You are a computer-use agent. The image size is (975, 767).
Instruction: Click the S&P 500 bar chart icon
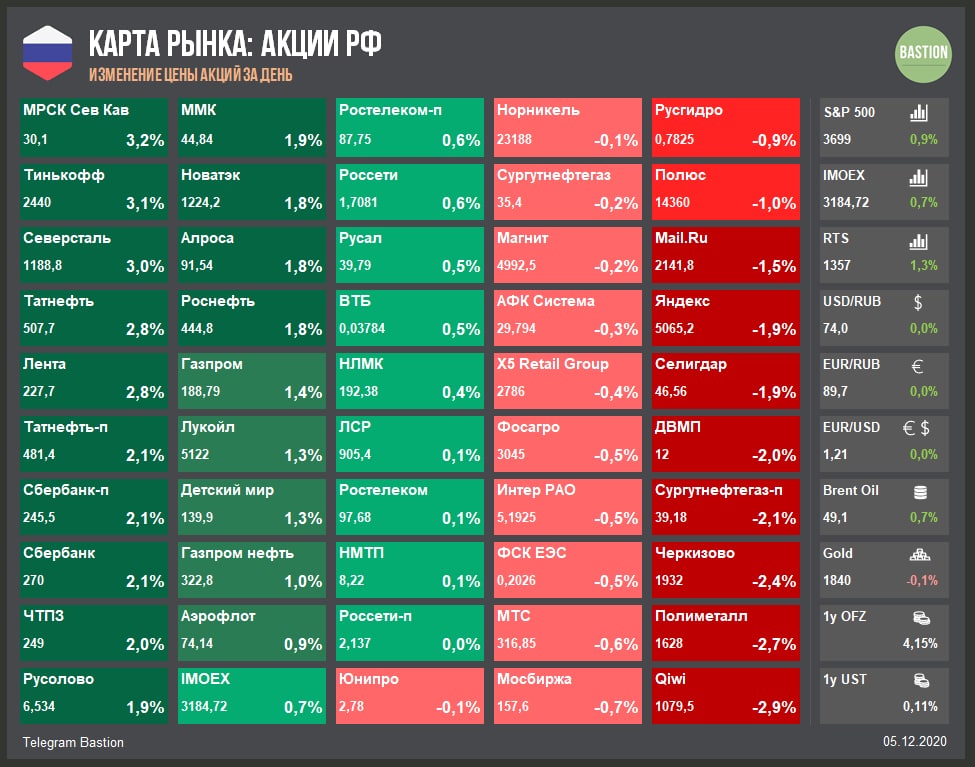pyautogui.click(x=918, y=113)
